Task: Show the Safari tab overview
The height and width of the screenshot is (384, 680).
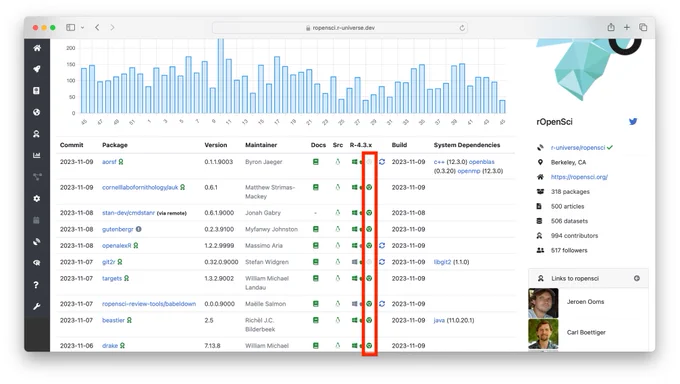Action: (x=643, y=27)
